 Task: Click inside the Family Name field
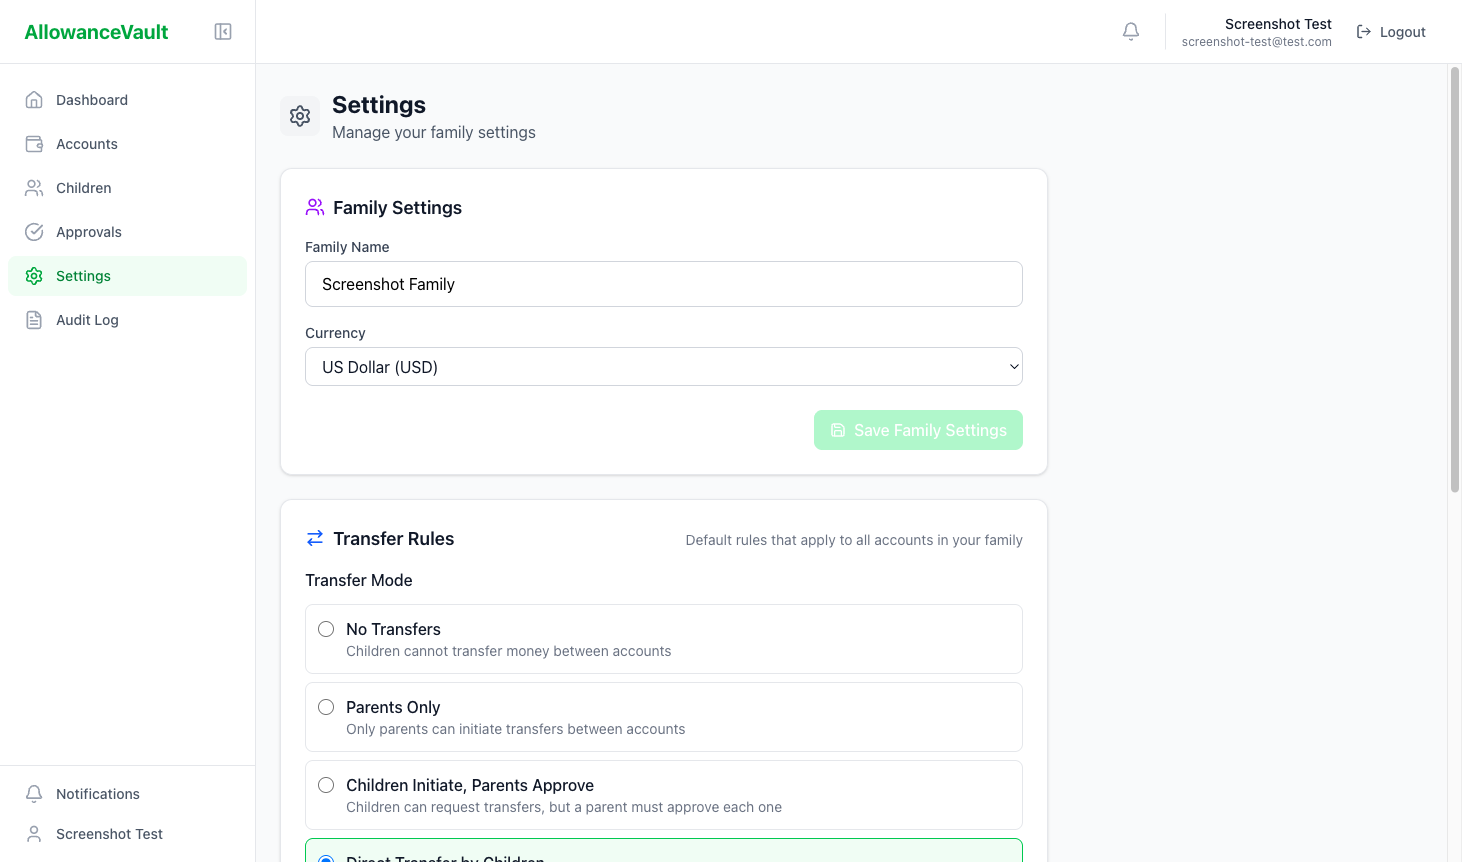663,284
